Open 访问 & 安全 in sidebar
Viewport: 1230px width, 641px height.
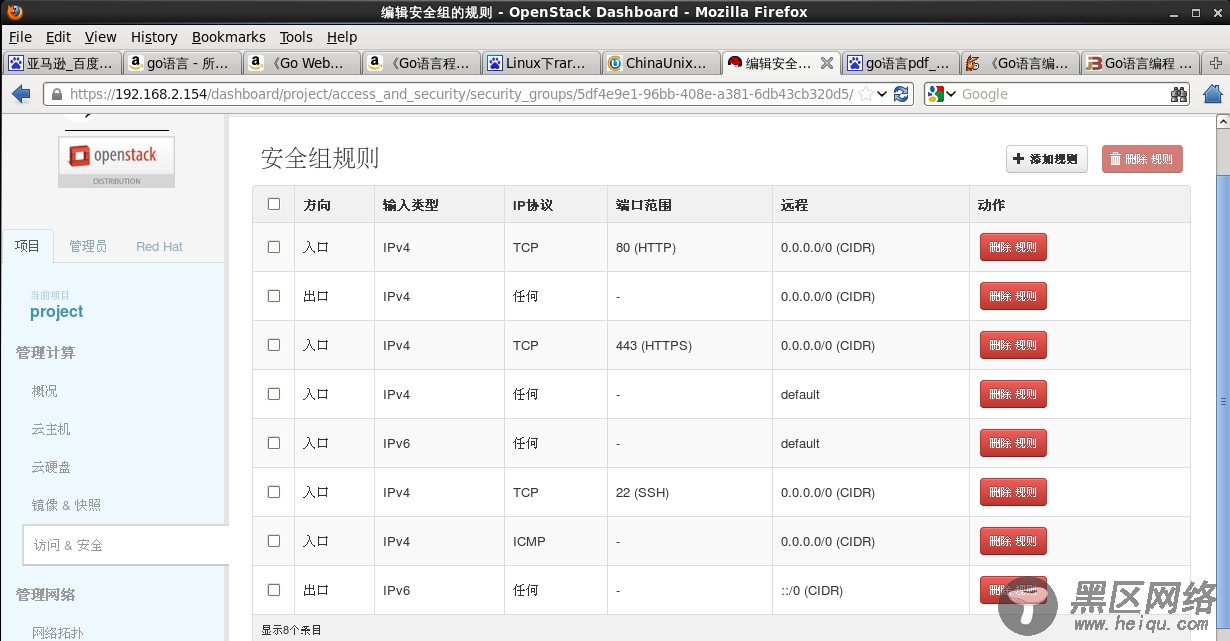click(125, 545)
